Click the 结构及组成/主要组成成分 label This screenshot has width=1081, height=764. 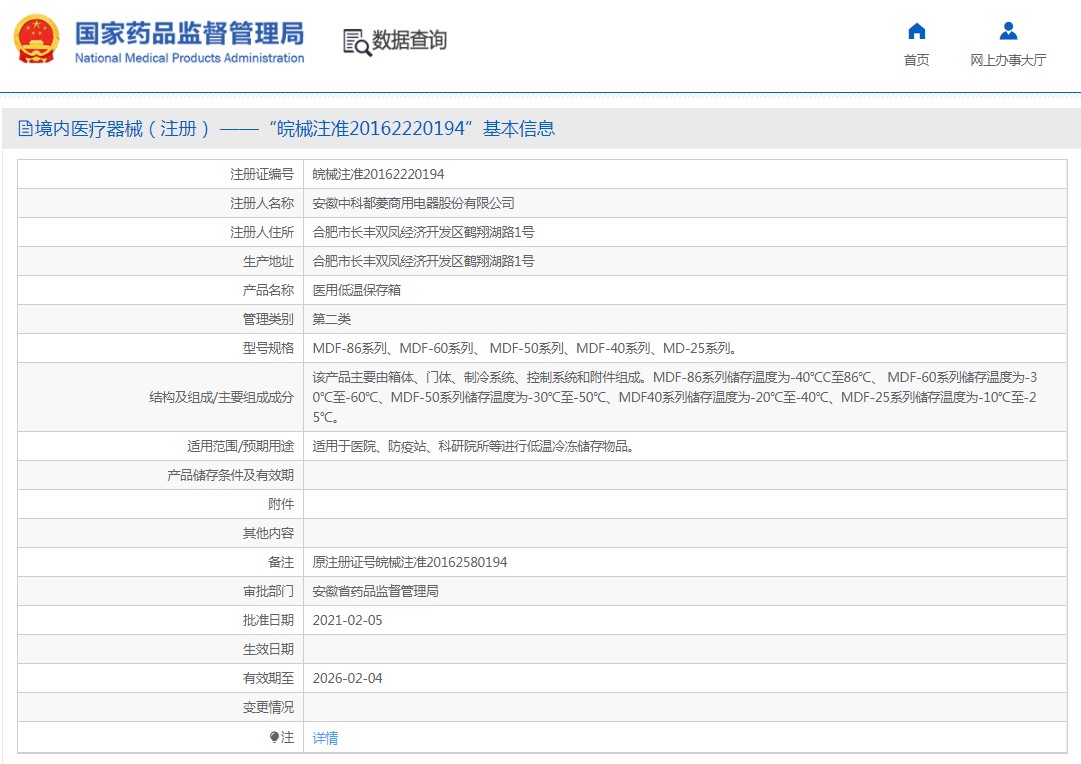(x=221, y=397)
